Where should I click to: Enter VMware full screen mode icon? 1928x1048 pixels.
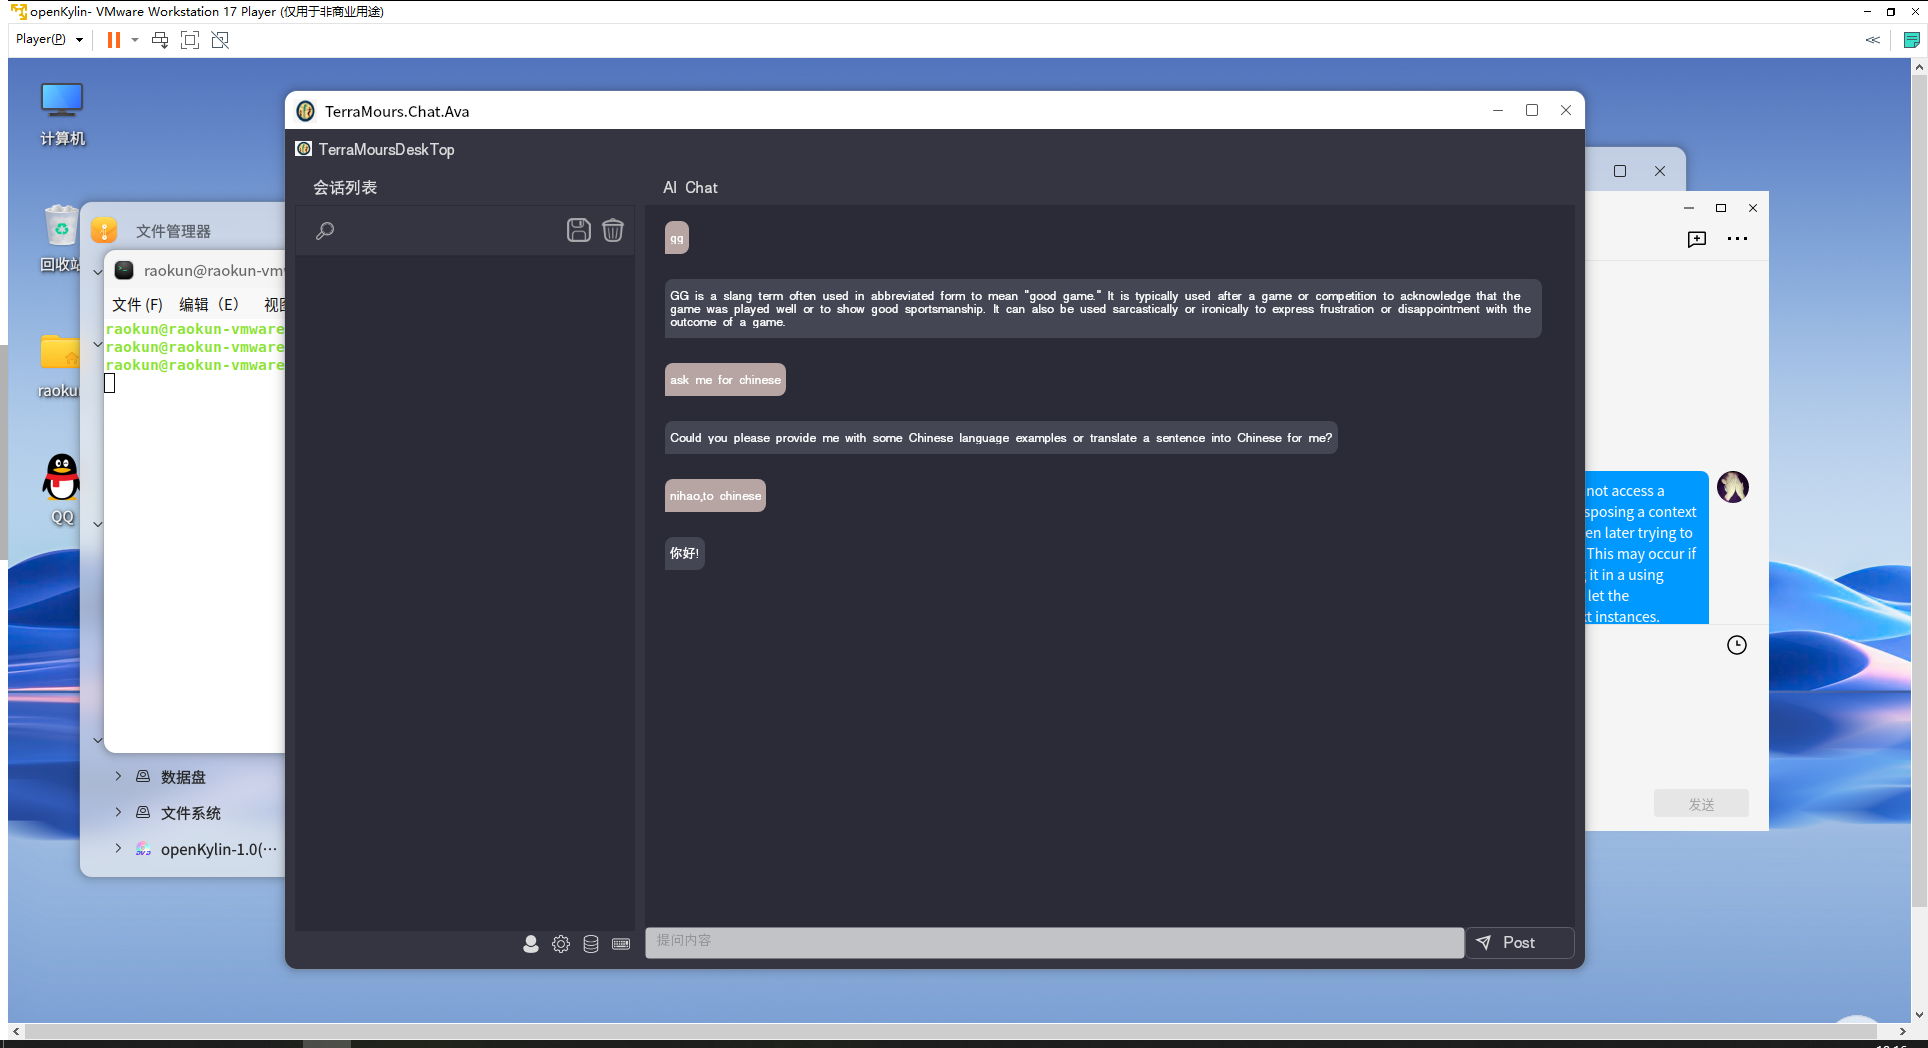point(190,40)
